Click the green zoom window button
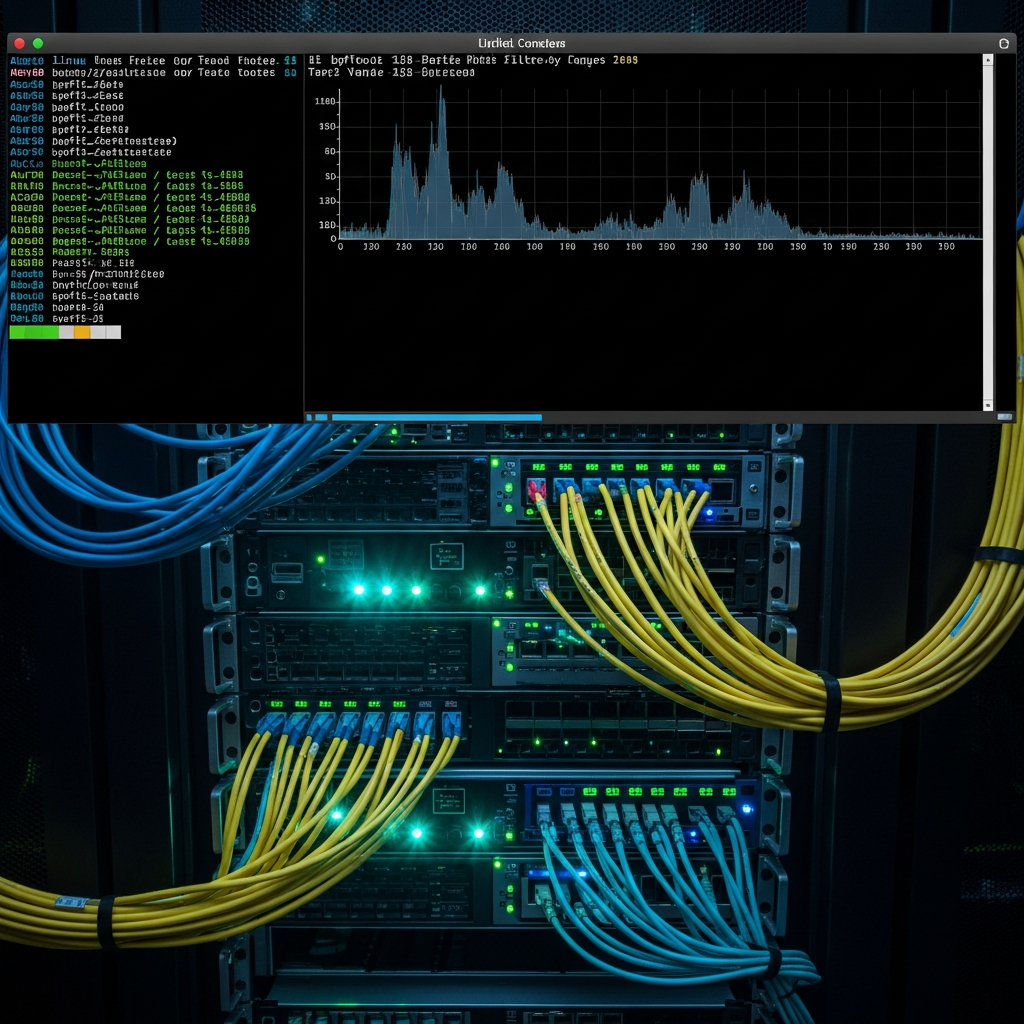Image resolution: width=1024 pixels, height=1024 pixels. point(38,43)
